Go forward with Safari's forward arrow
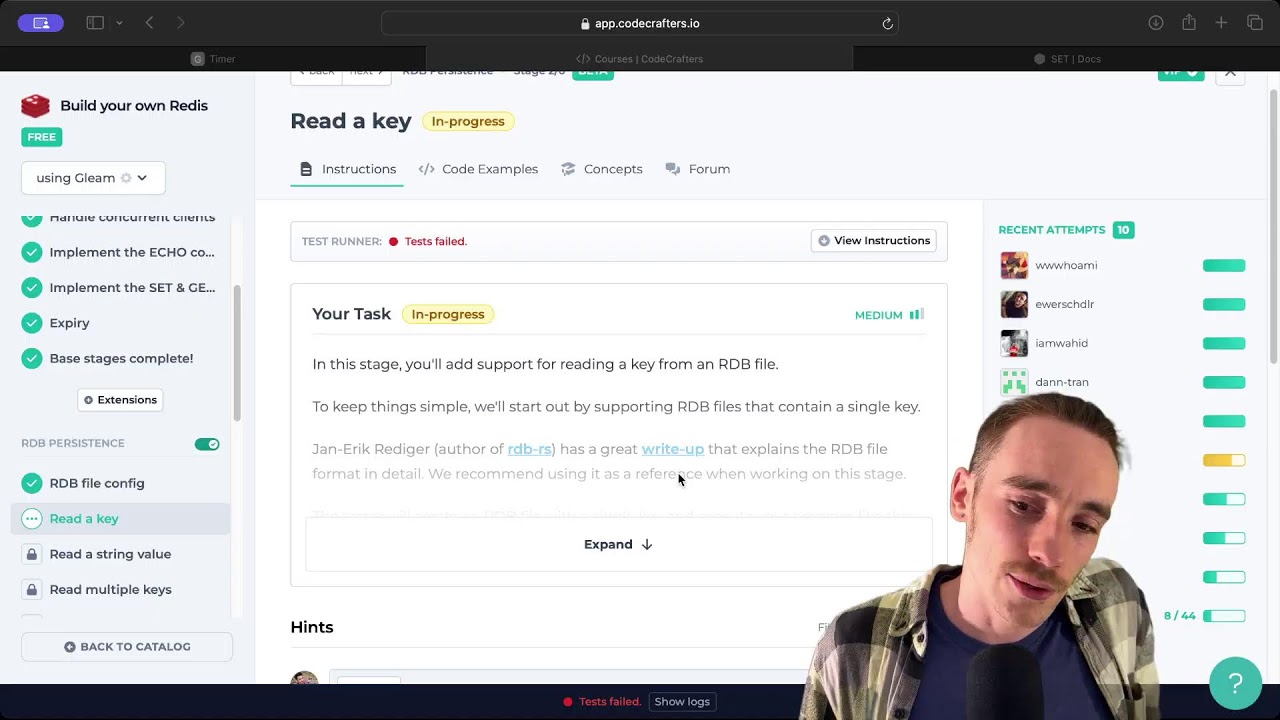The width and height of the screenshot is (1280, 720). coord(181,23)
